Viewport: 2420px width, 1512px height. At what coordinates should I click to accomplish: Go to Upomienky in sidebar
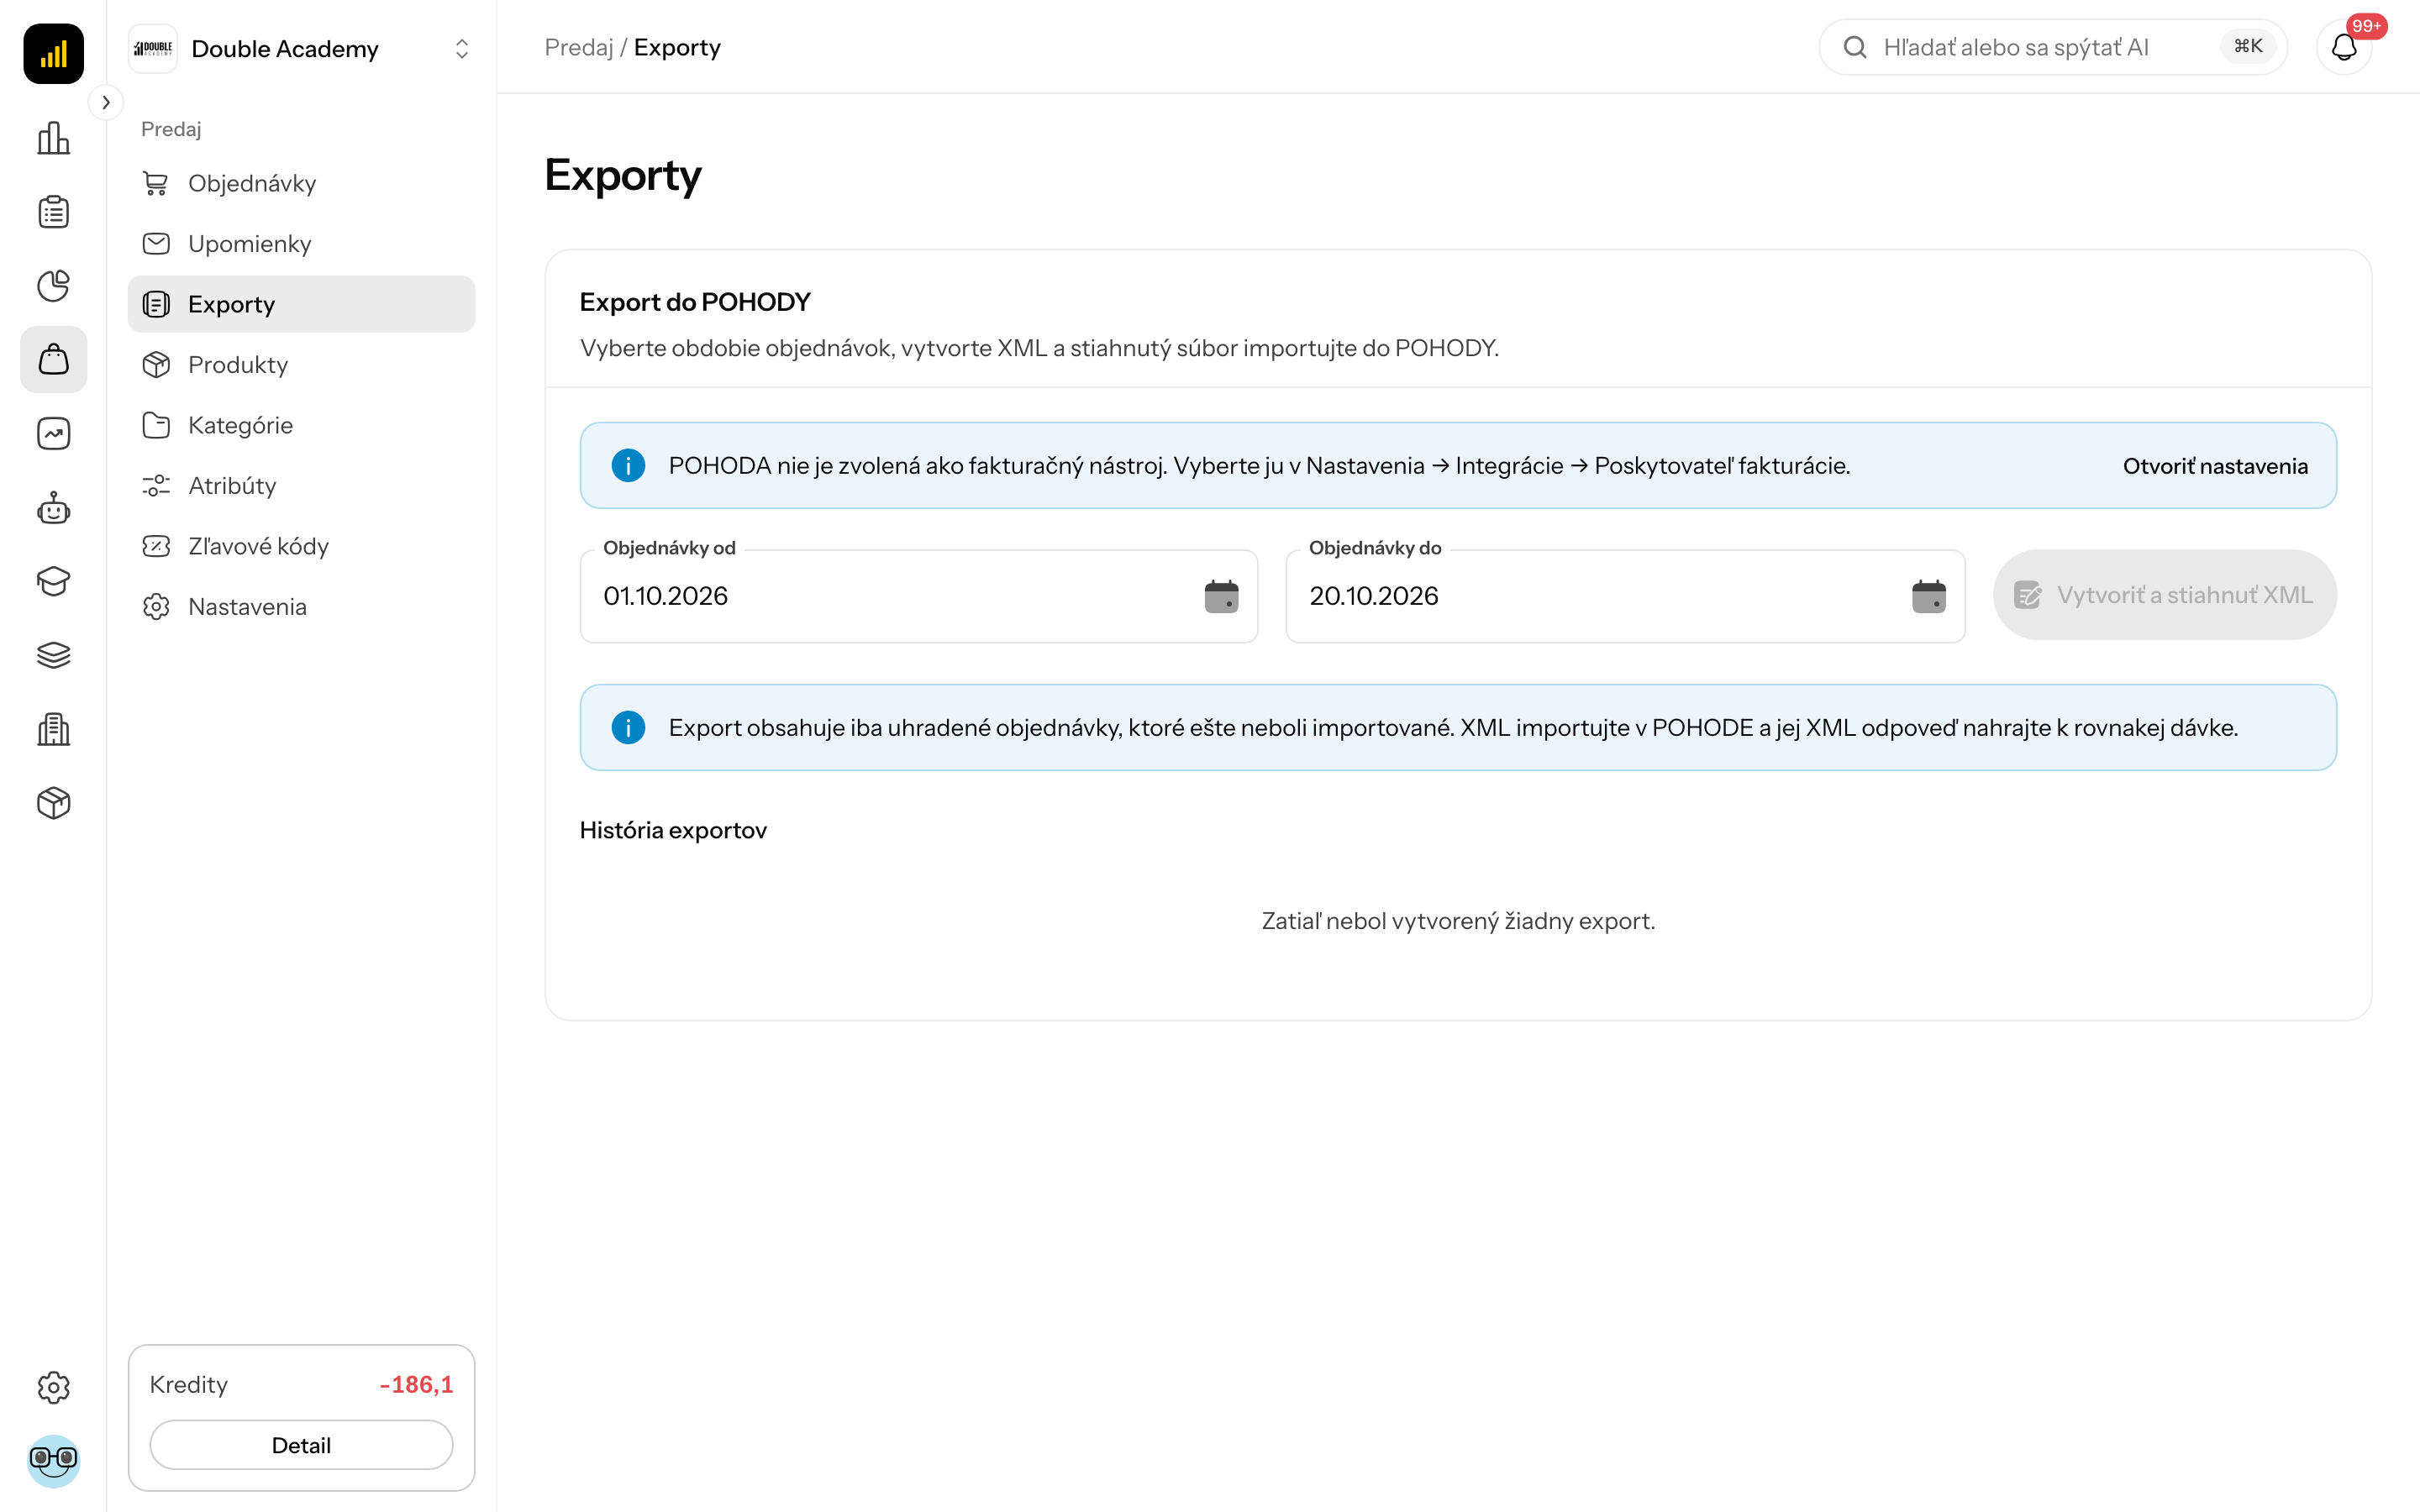301,244
